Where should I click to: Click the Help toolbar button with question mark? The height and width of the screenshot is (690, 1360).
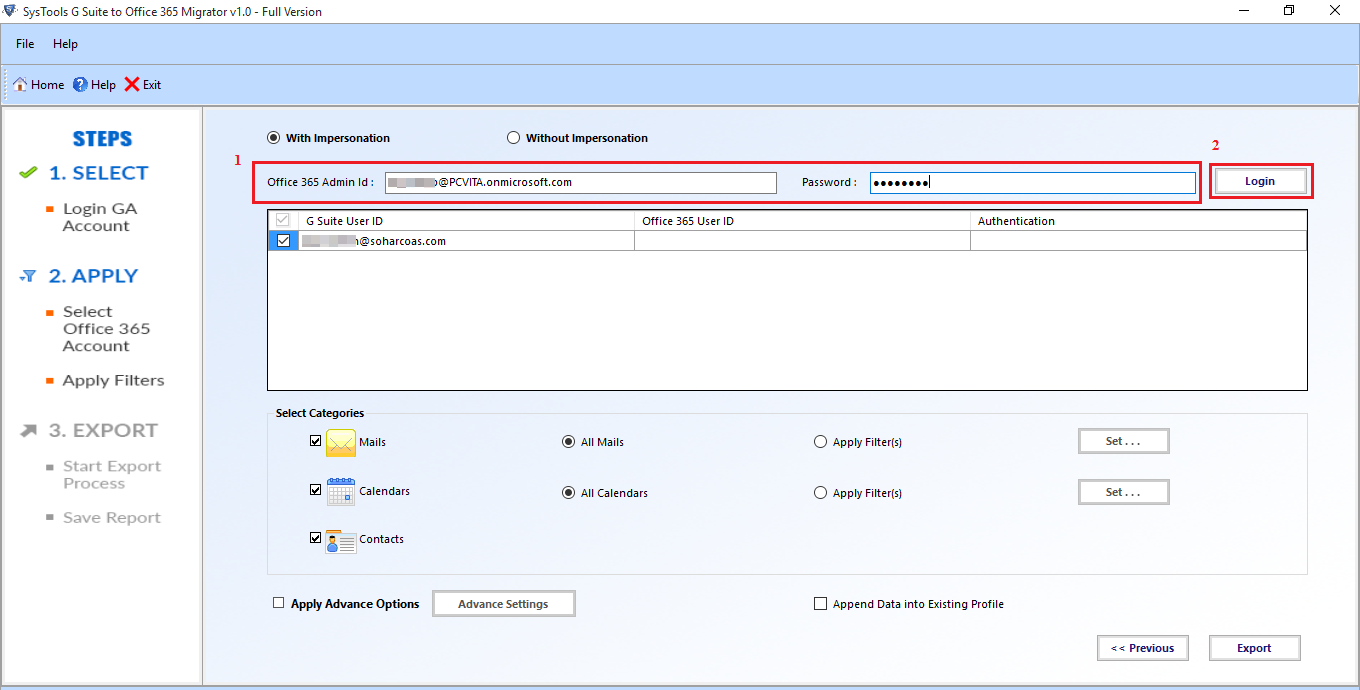click(x=94, y=85)
